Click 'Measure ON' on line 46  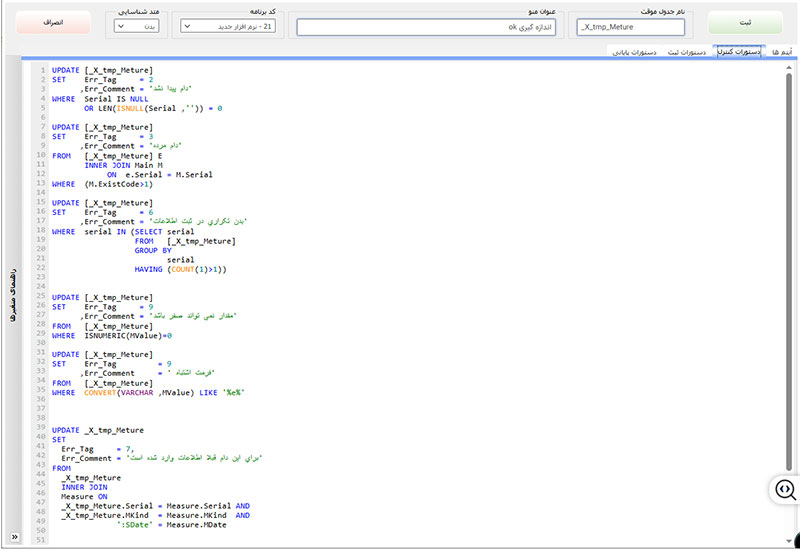pyautogui.click(x=84, y=497)
